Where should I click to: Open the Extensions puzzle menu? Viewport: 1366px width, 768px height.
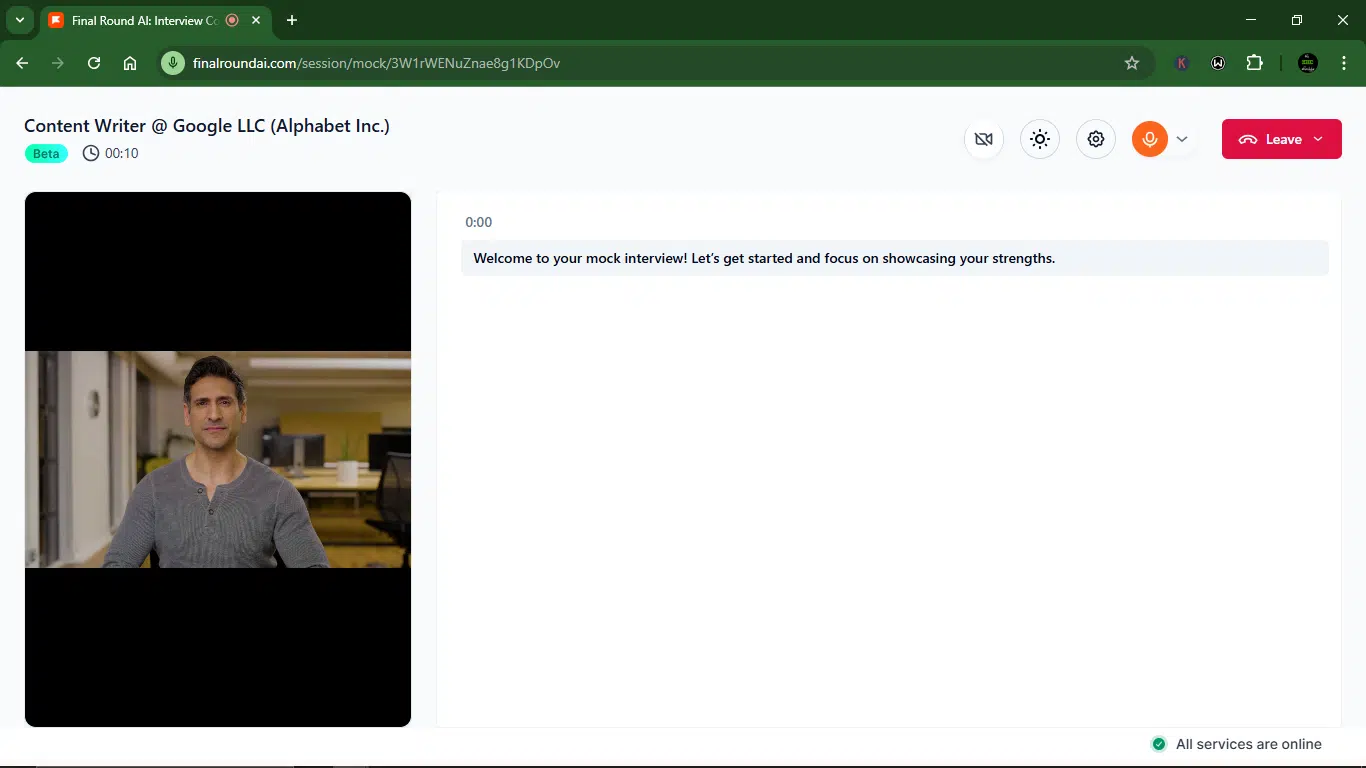[1254, 63]
